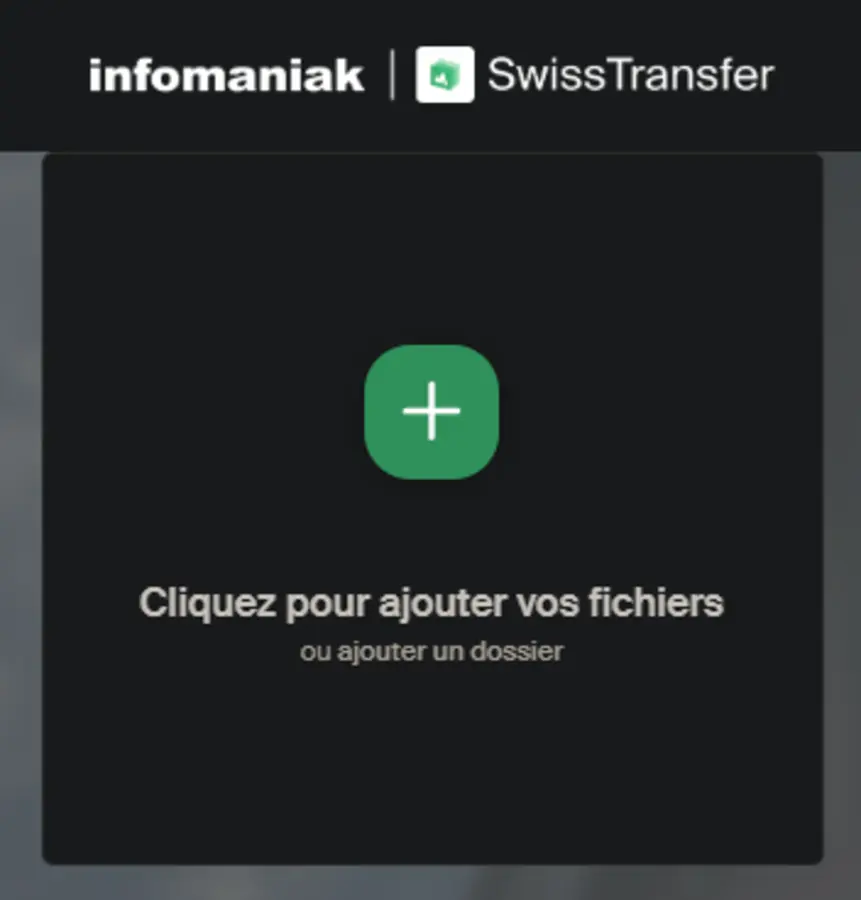Click the vertical divider between the logos

[x=392, y=75]
